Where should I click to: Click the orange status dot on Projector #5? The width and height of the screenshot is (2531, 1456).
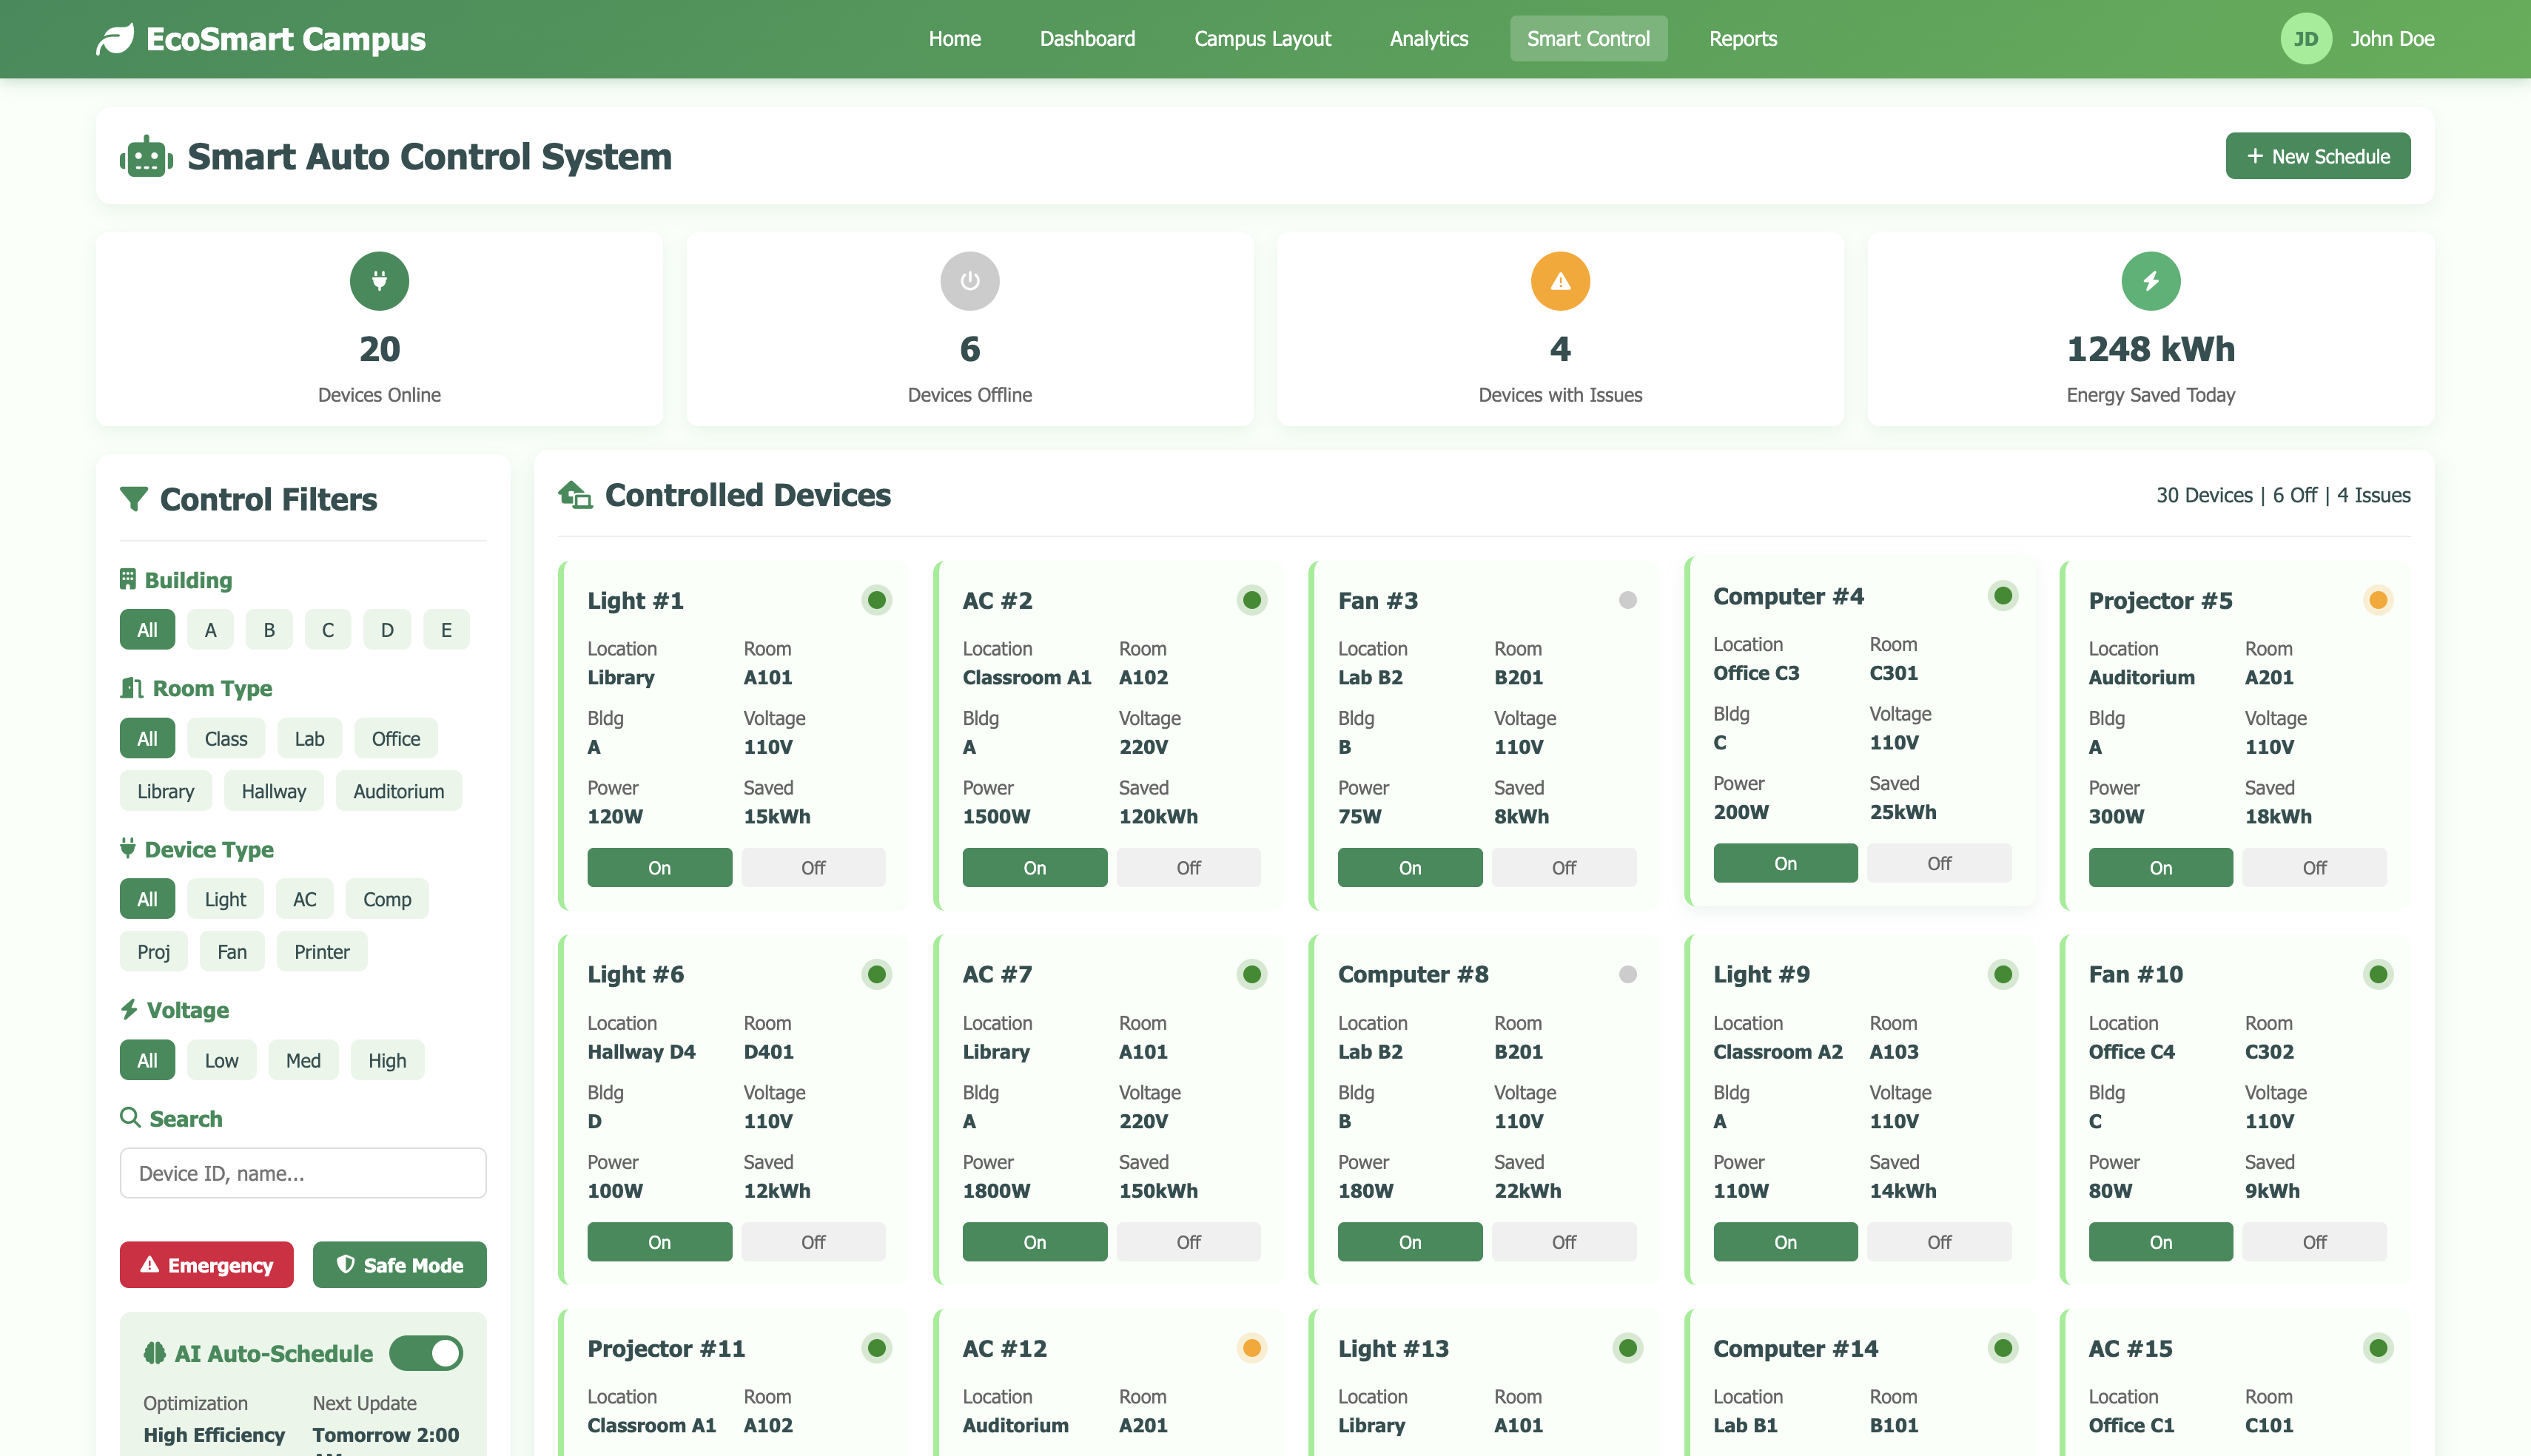pos(2377,600)
